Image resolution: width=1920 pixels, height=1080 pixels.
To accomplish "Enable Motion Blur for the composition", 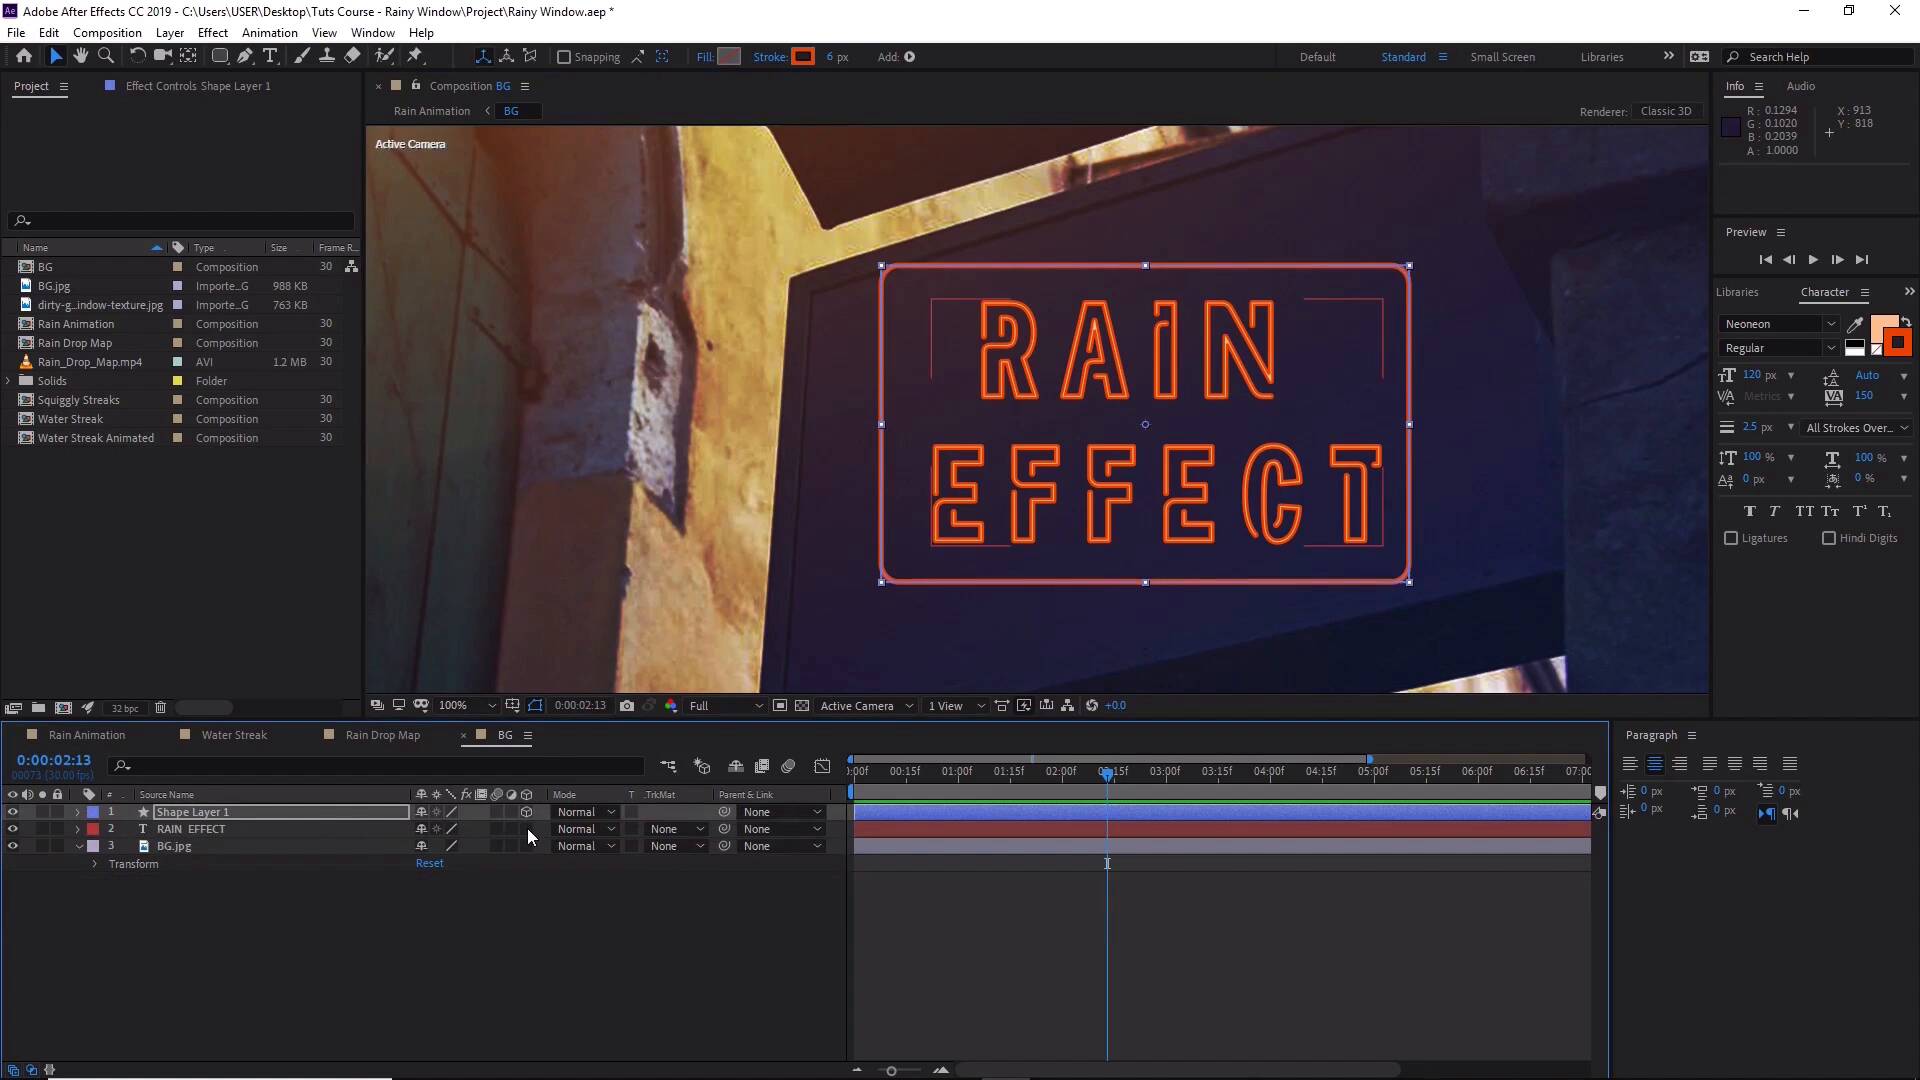I will [x=788, y=766].
